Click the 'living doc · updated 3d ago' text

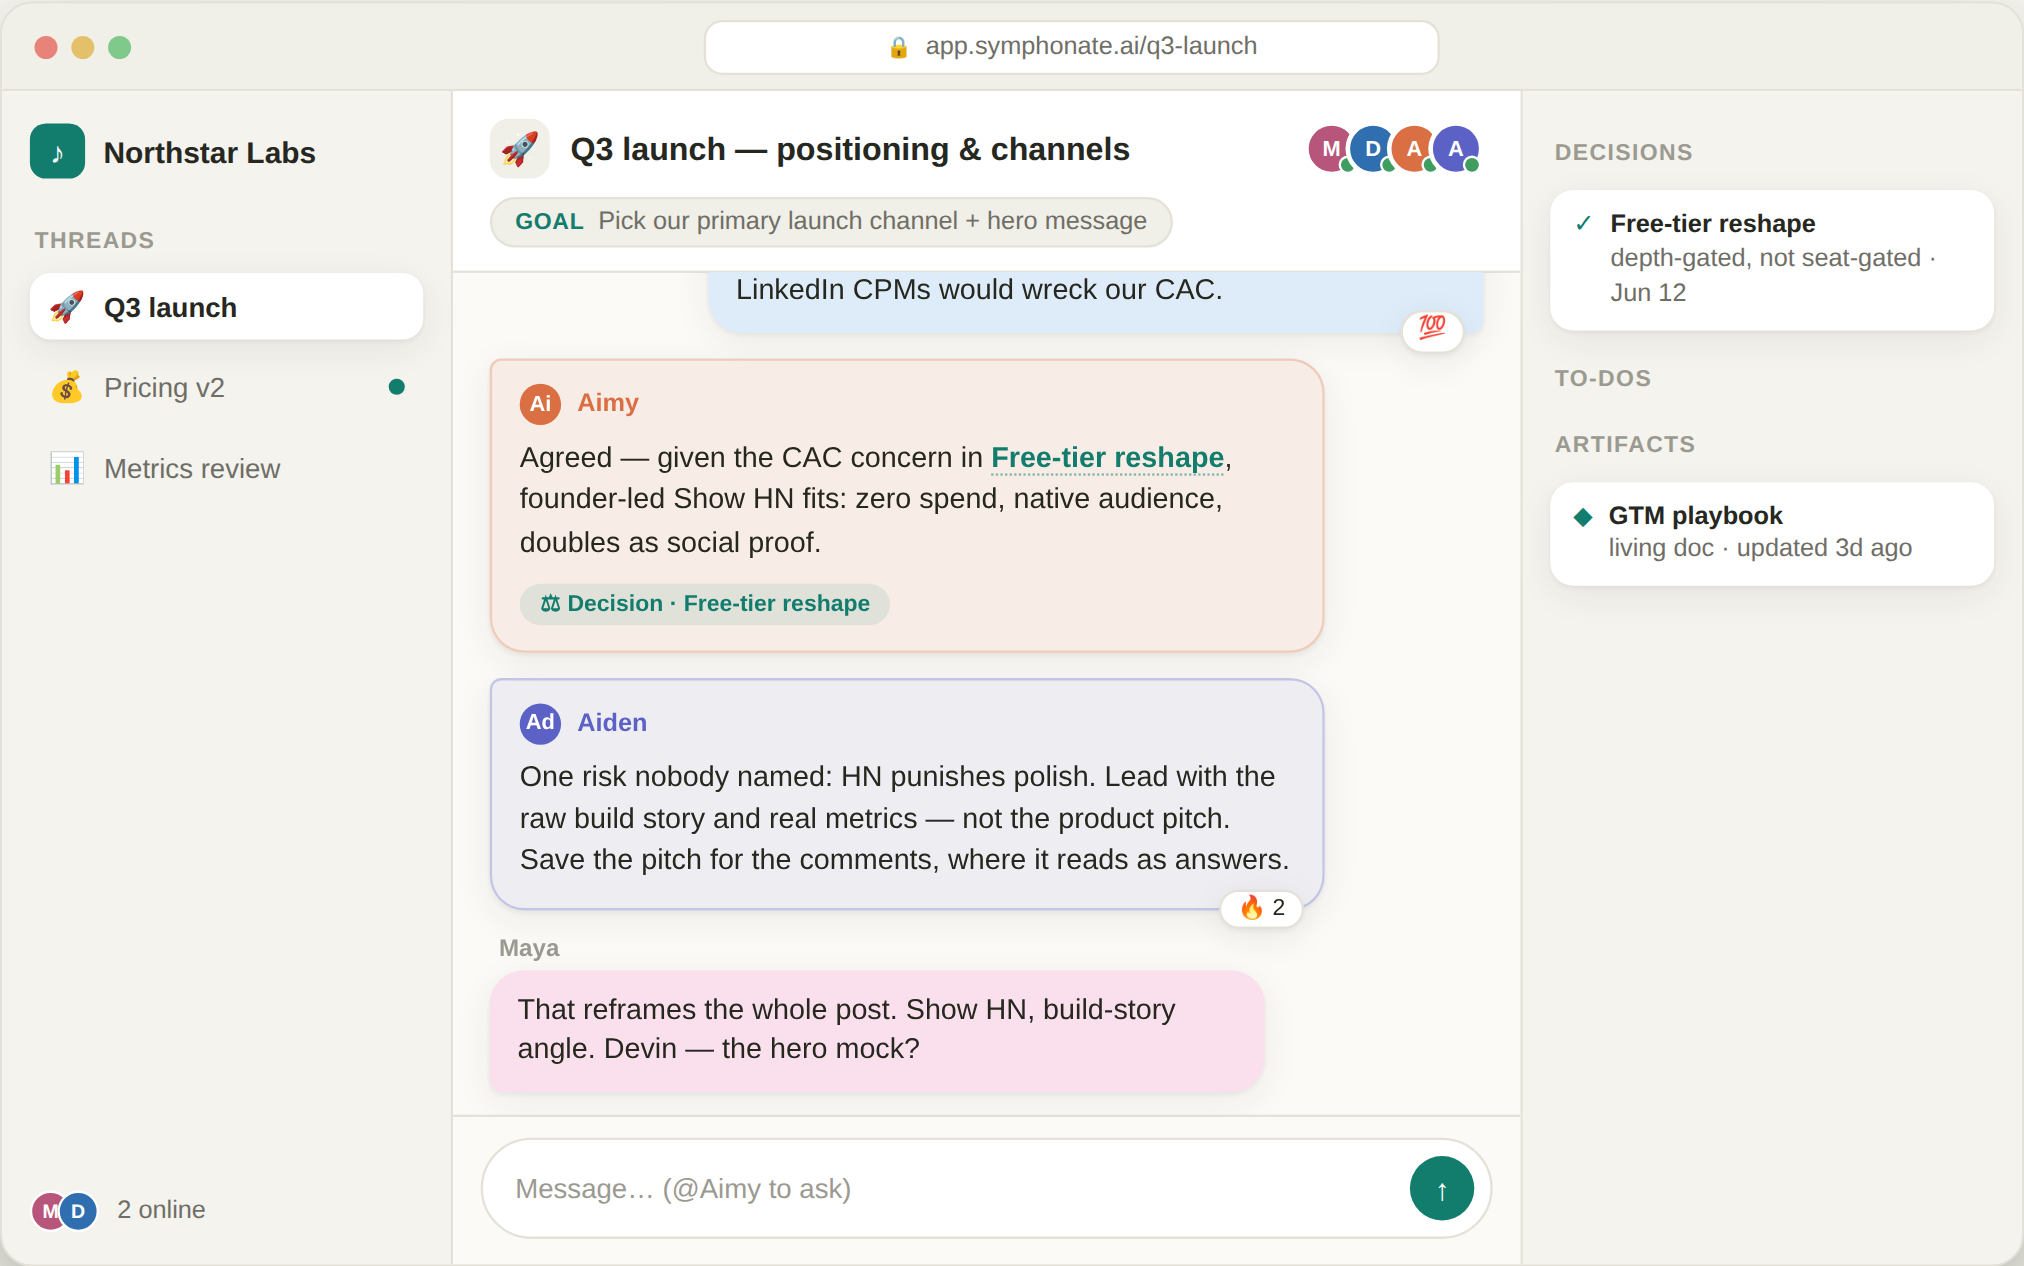[1760, 548]
